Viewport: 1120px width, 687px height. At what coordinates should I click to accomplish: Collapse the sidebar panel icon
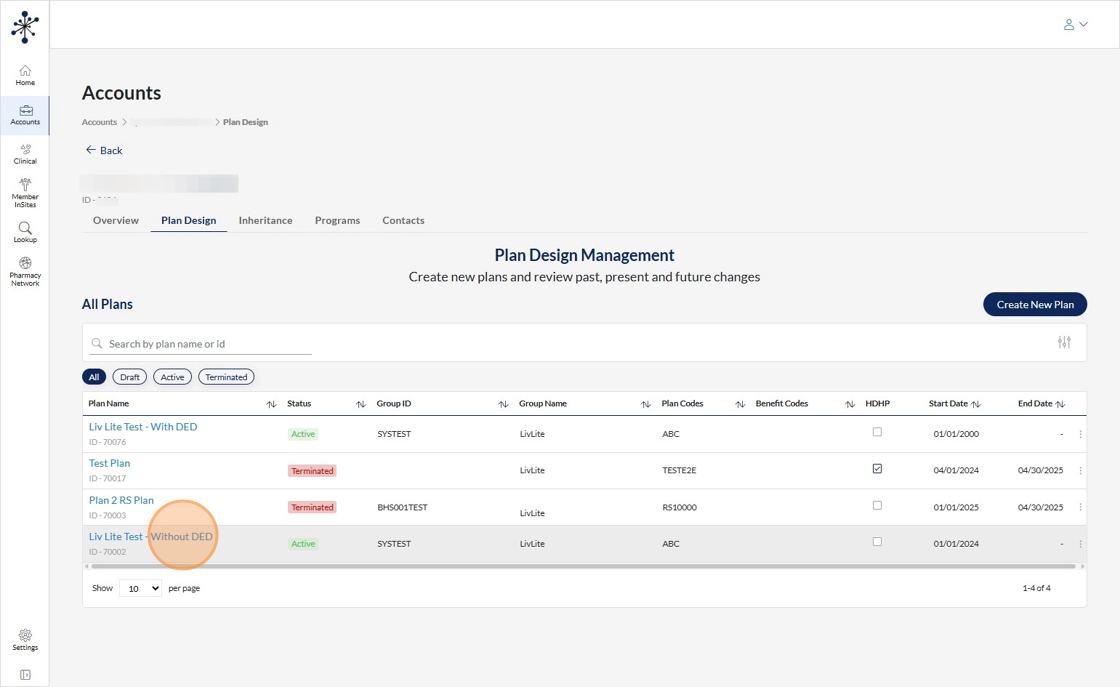(x=25, y=675)
